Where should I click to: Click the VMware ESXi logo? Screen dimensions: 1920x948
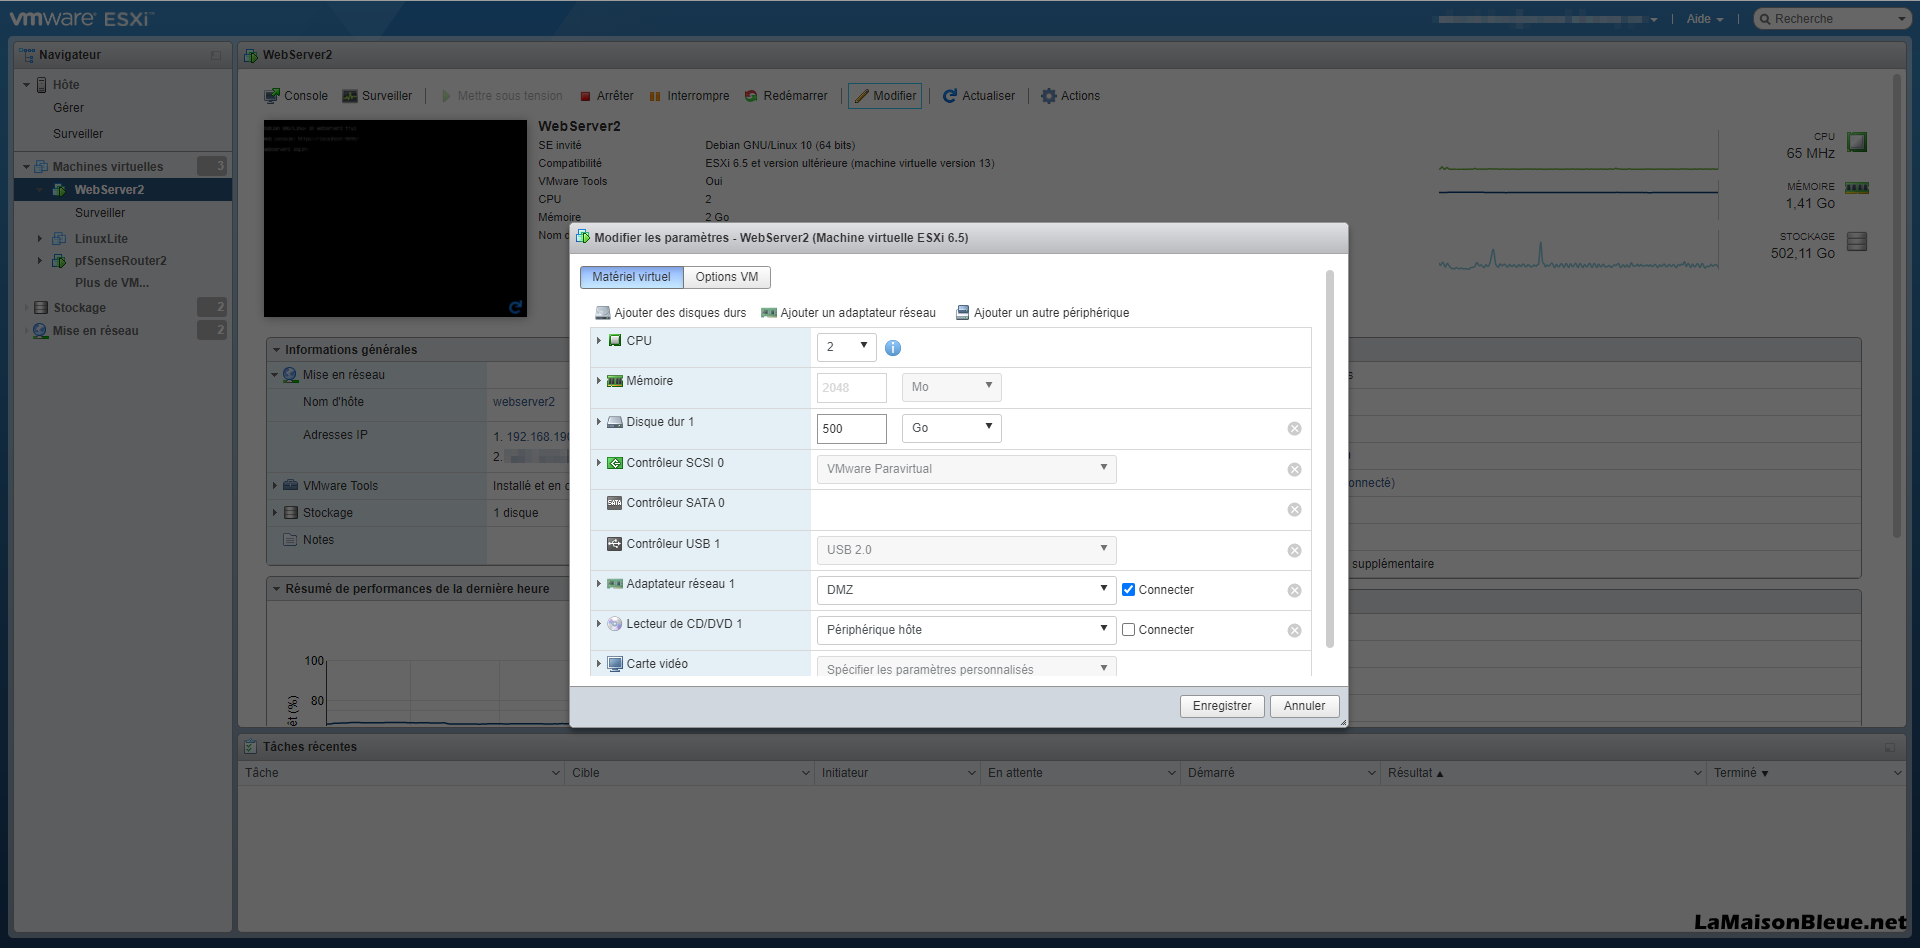click(82, 19)
